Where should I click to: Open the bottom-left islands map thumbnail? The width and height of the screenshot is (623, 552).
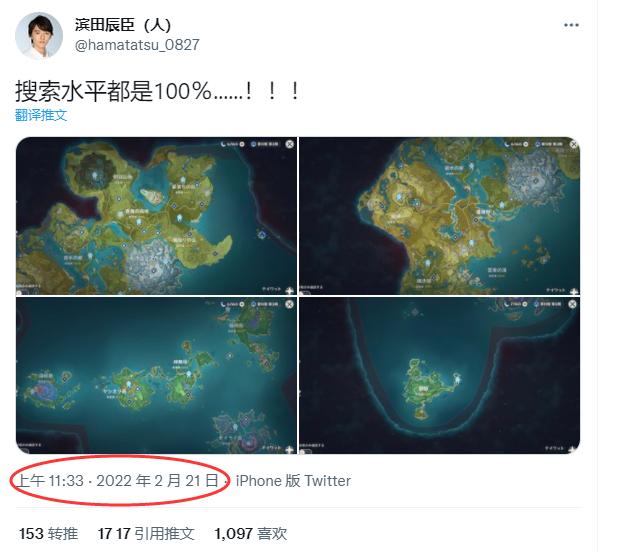pyautogui.click(x=157, y=375)
